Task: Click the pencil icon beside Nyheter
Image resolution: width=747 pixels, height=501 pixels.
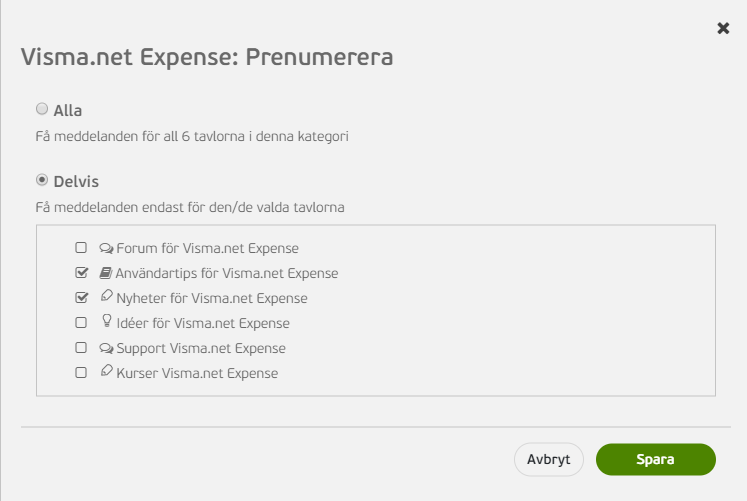Action: 107,296
